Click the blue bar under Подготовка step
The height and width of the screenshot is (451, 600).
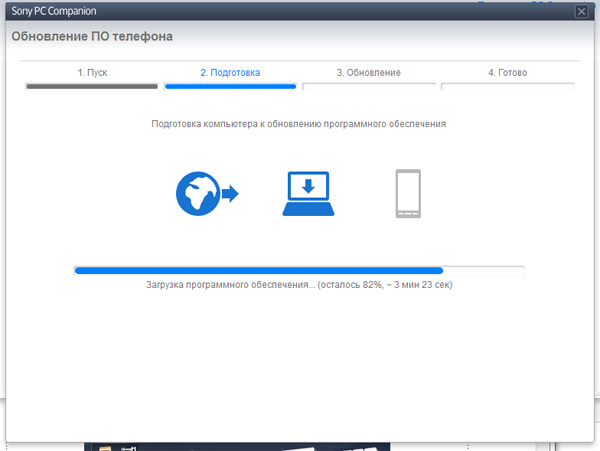(x=230, y=87)
